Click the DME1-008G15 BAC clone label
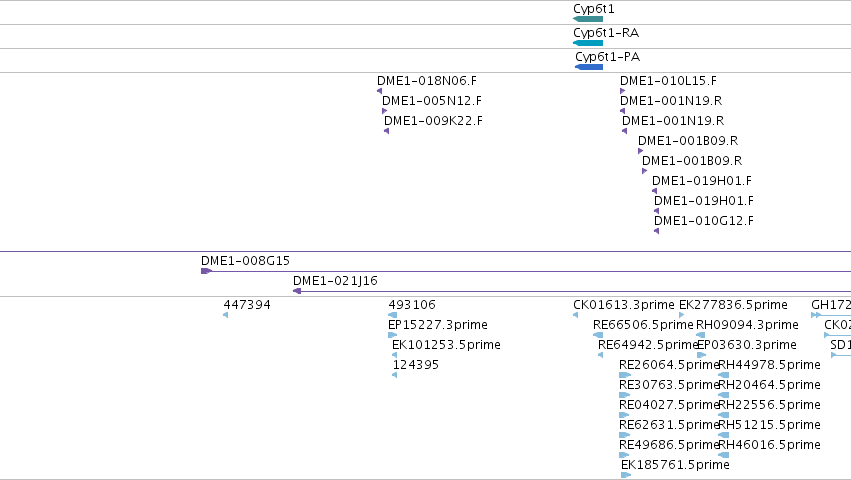 pos(245,261)
